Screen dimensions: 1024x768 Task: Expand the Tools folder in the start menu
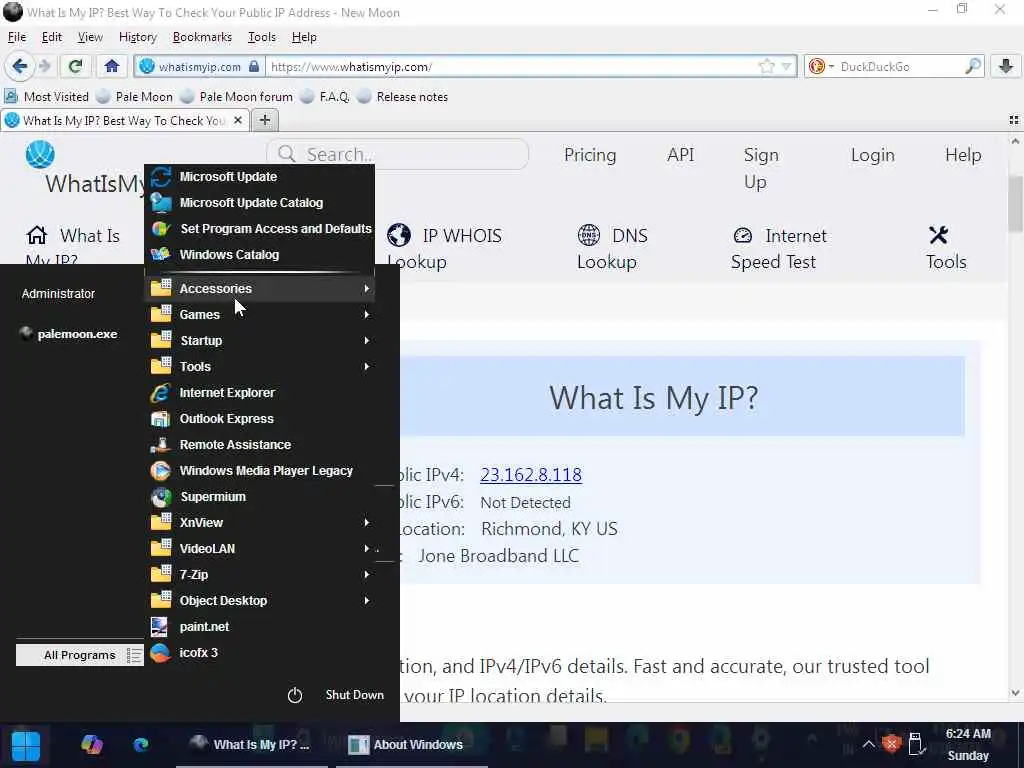[x=261, y=367]
